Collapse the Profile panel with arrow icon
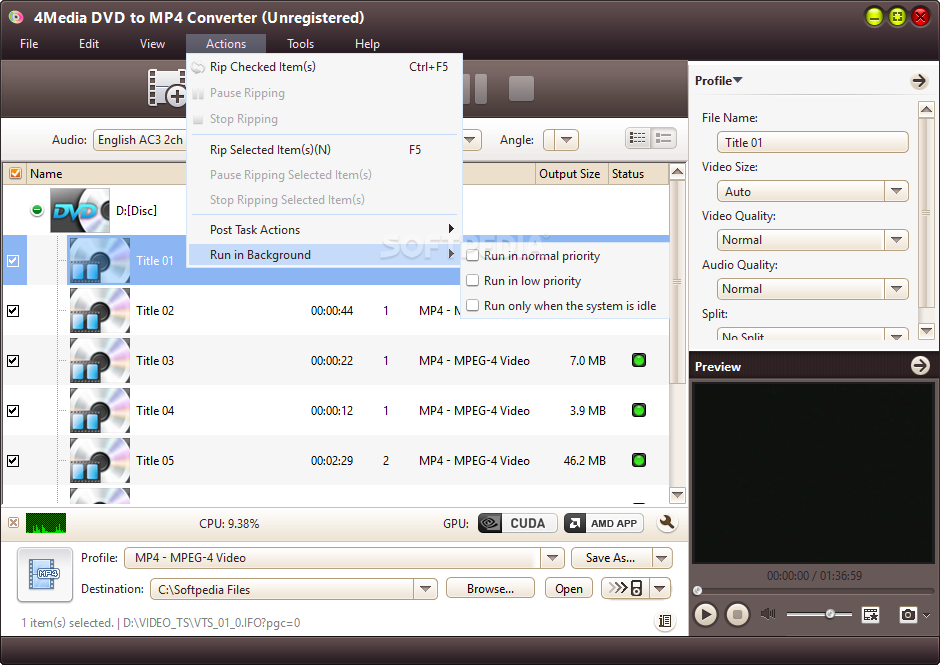Viewport: 940px width, 665px height. click(919, 80)
